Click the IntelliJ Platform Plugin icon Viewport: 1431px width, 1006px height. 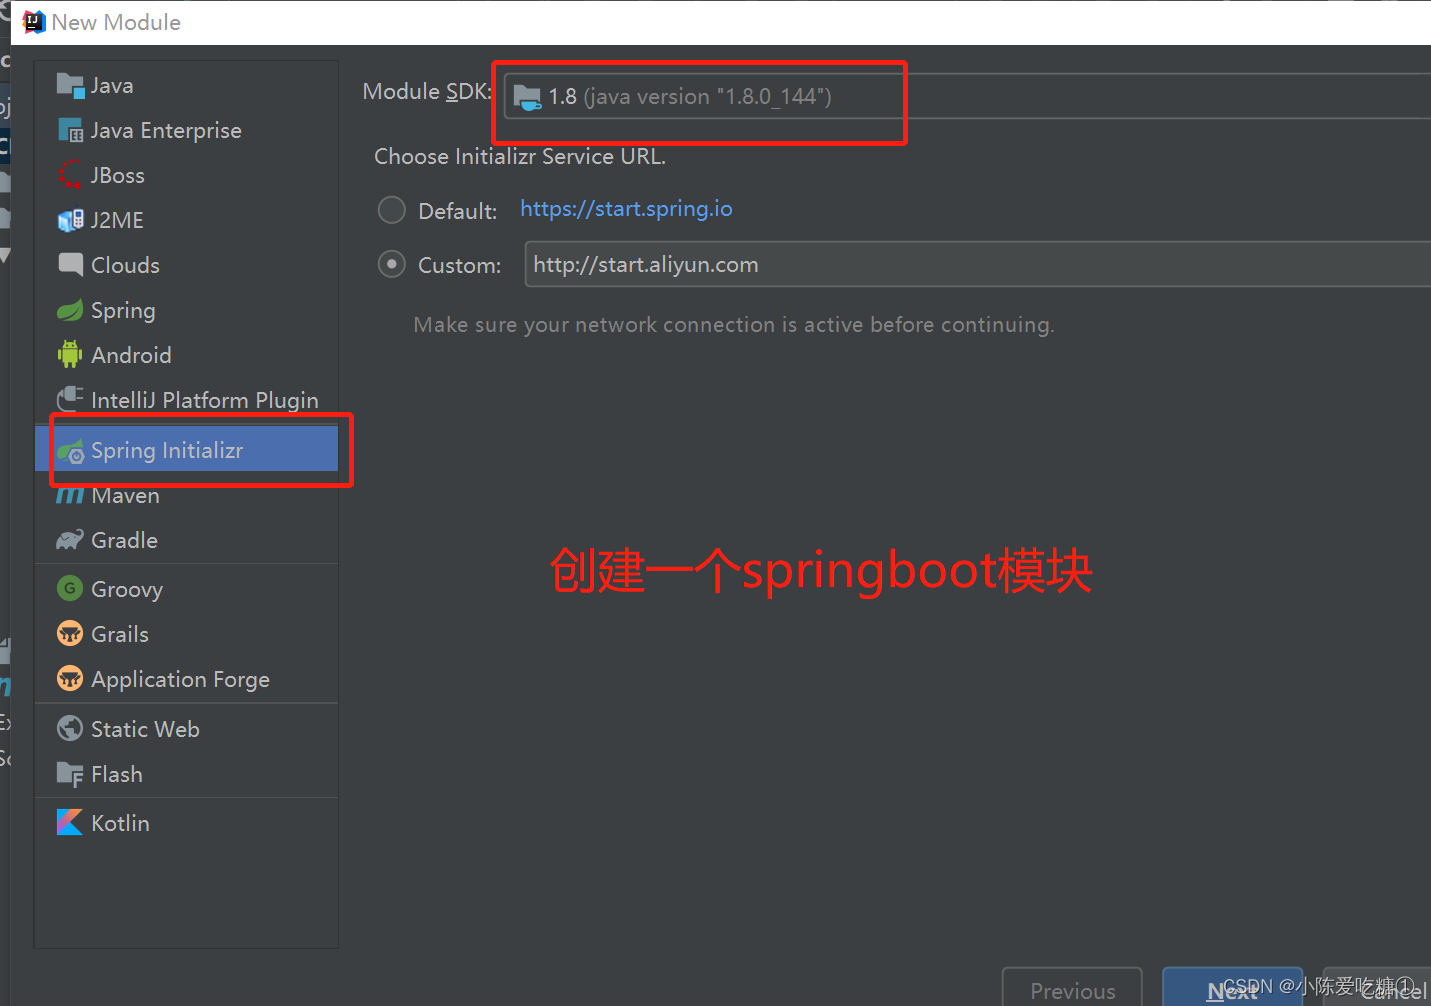70,400
